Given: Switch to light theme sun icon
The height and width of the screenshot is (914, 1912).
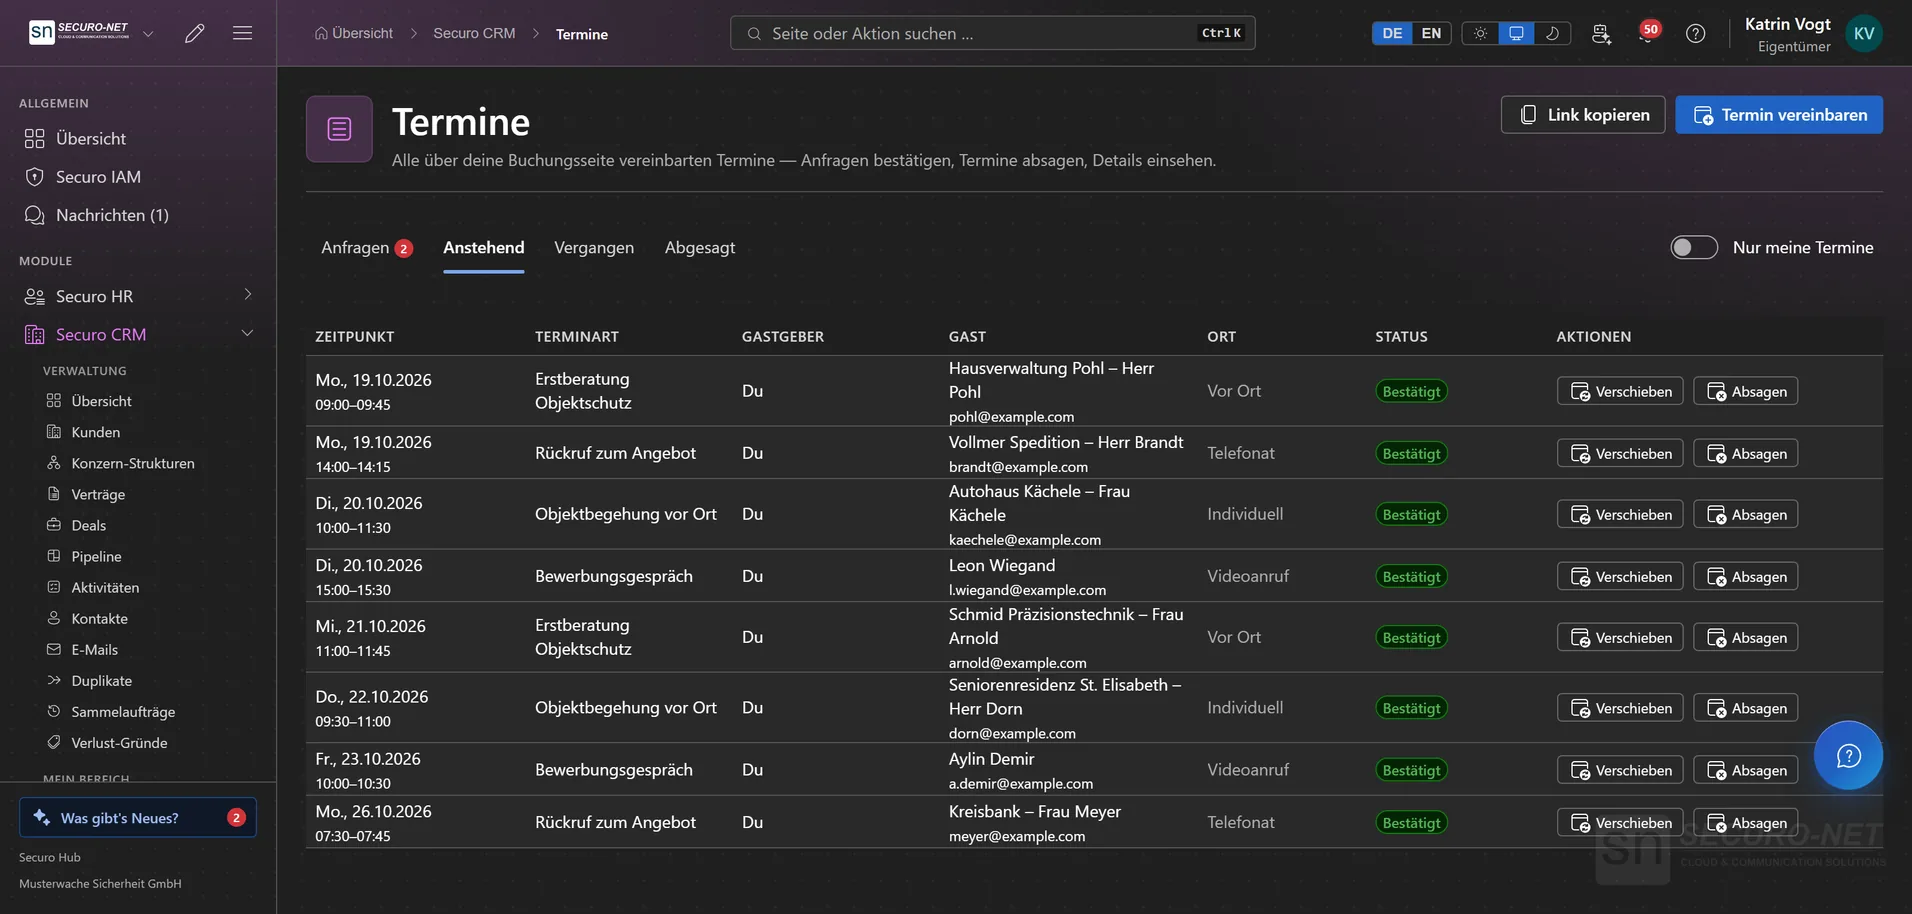Looking at the screenshot, I should pyautogui.click(x=1480, y=33).
